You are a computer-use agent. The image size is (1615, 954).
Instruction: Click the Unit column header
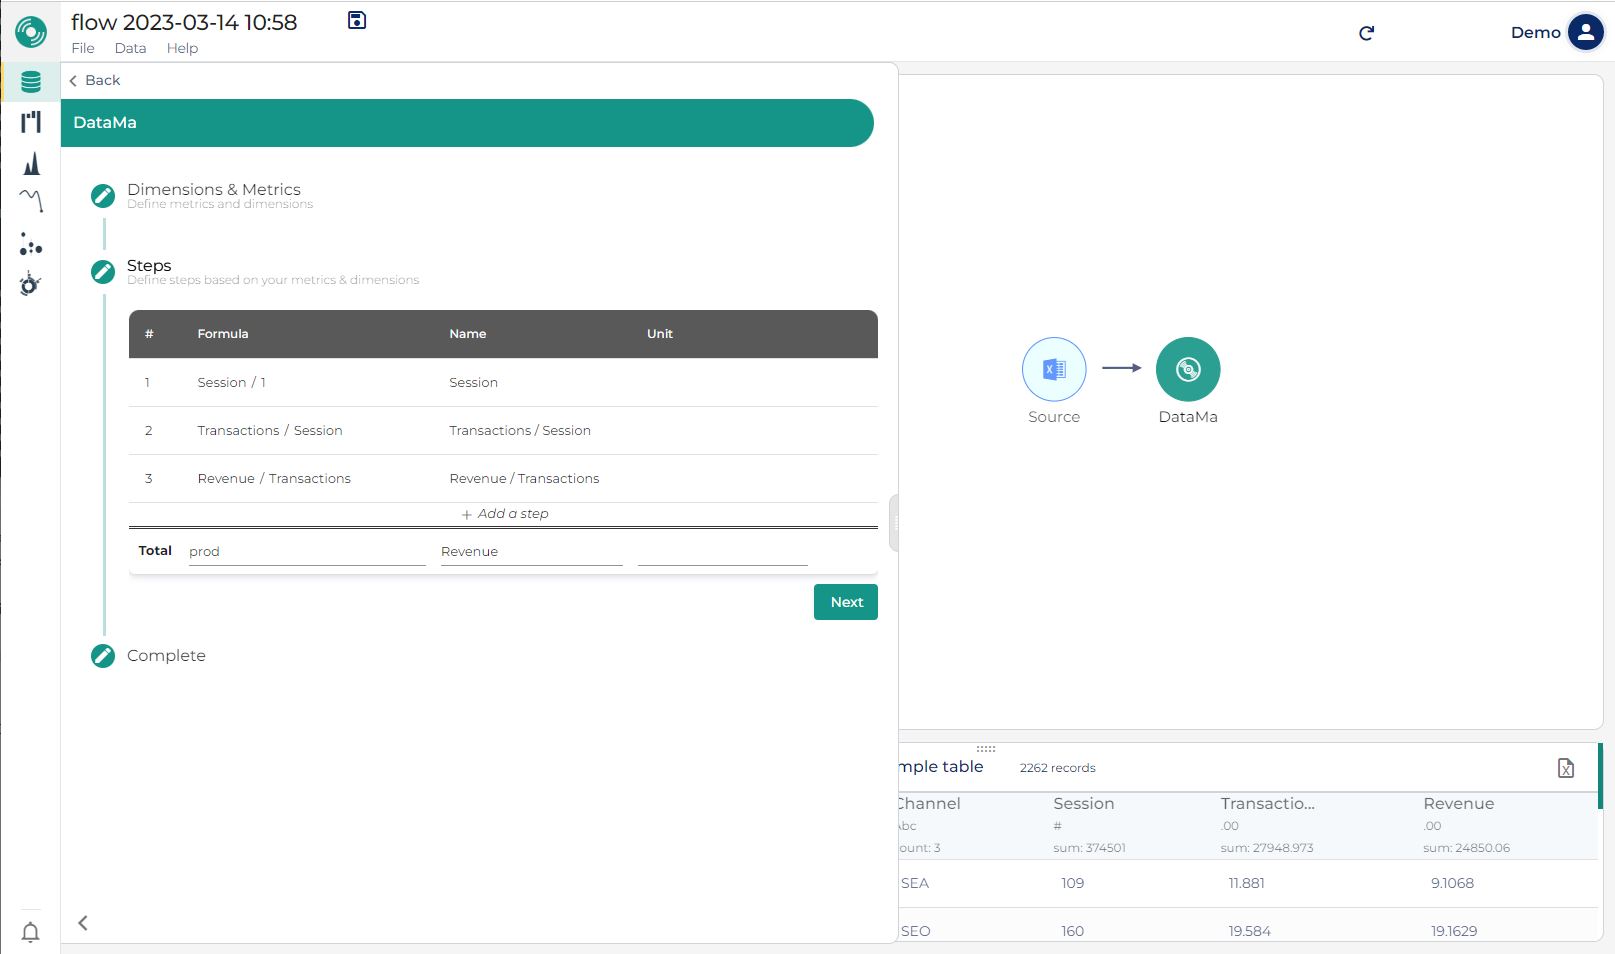click(660, 334)
